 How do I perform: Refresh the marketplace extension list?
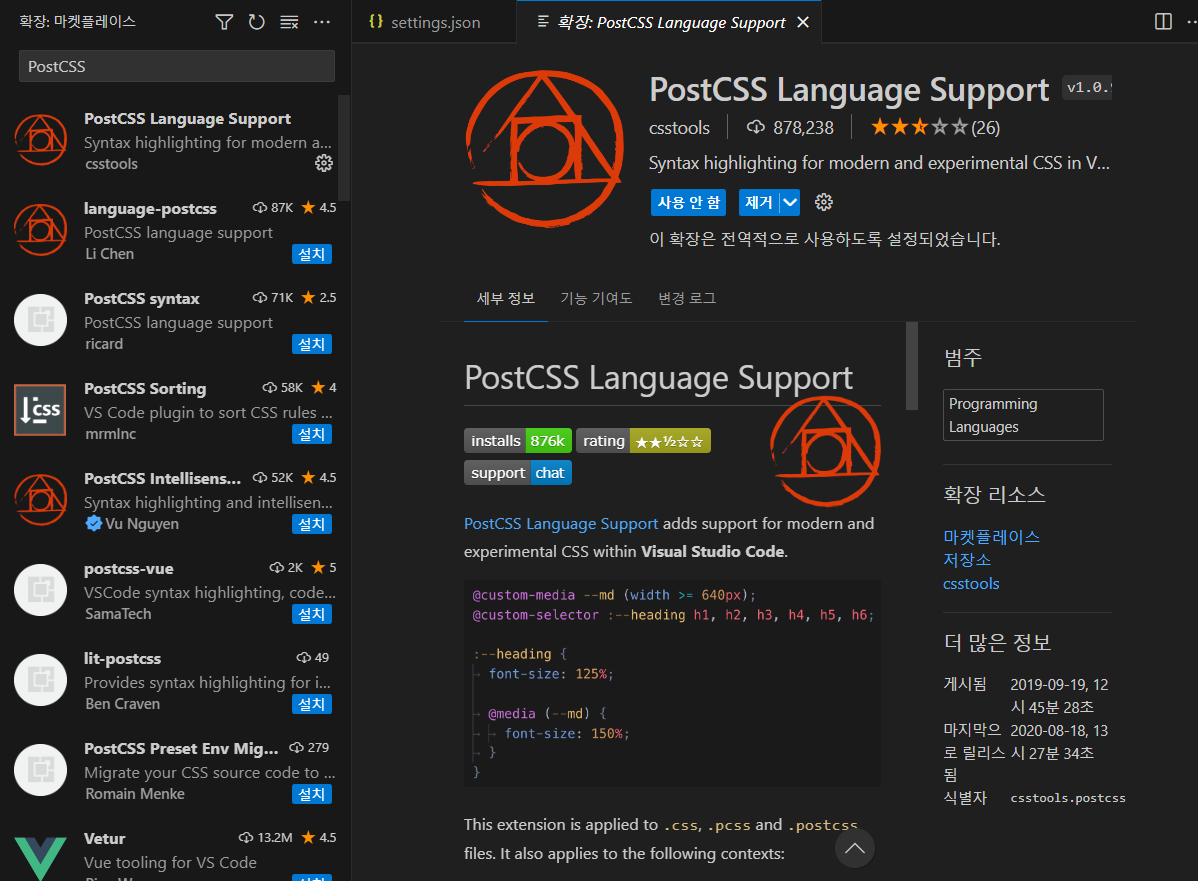coord(257,22)
